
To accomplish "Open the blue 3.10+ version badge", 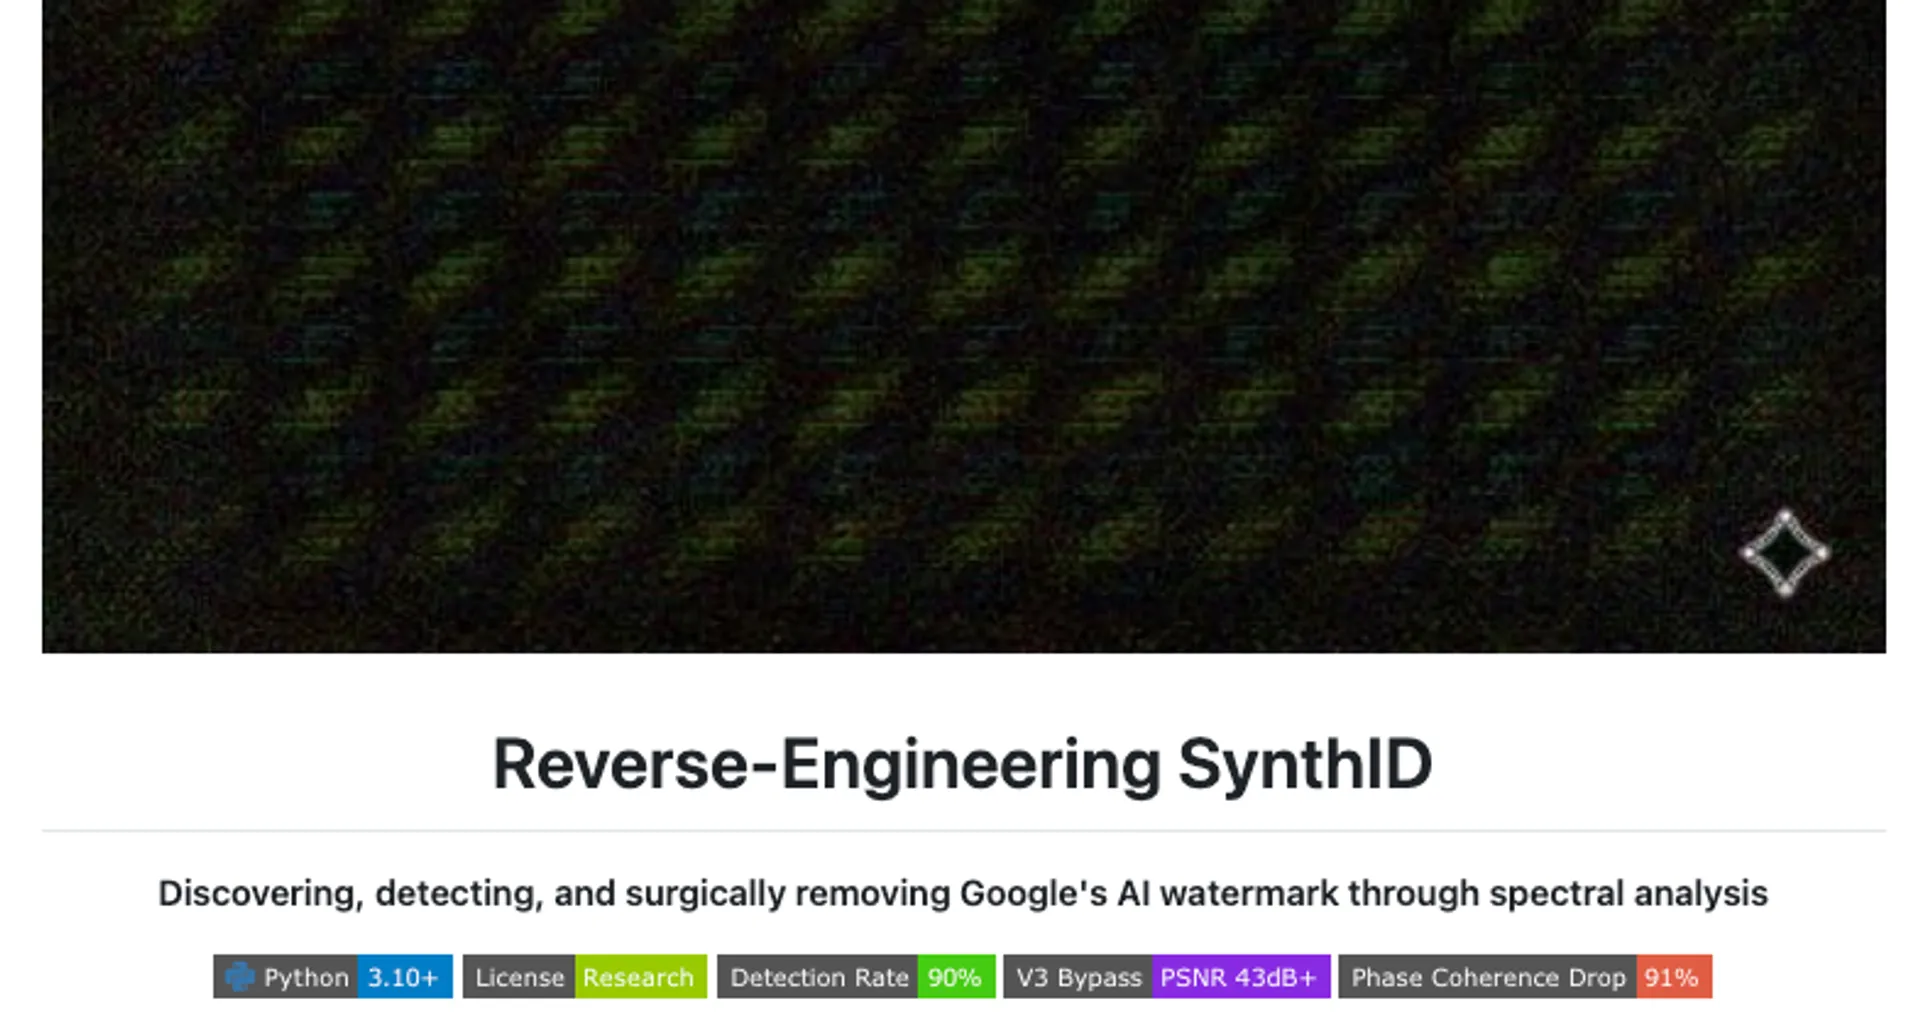I will tap(403, 977).
